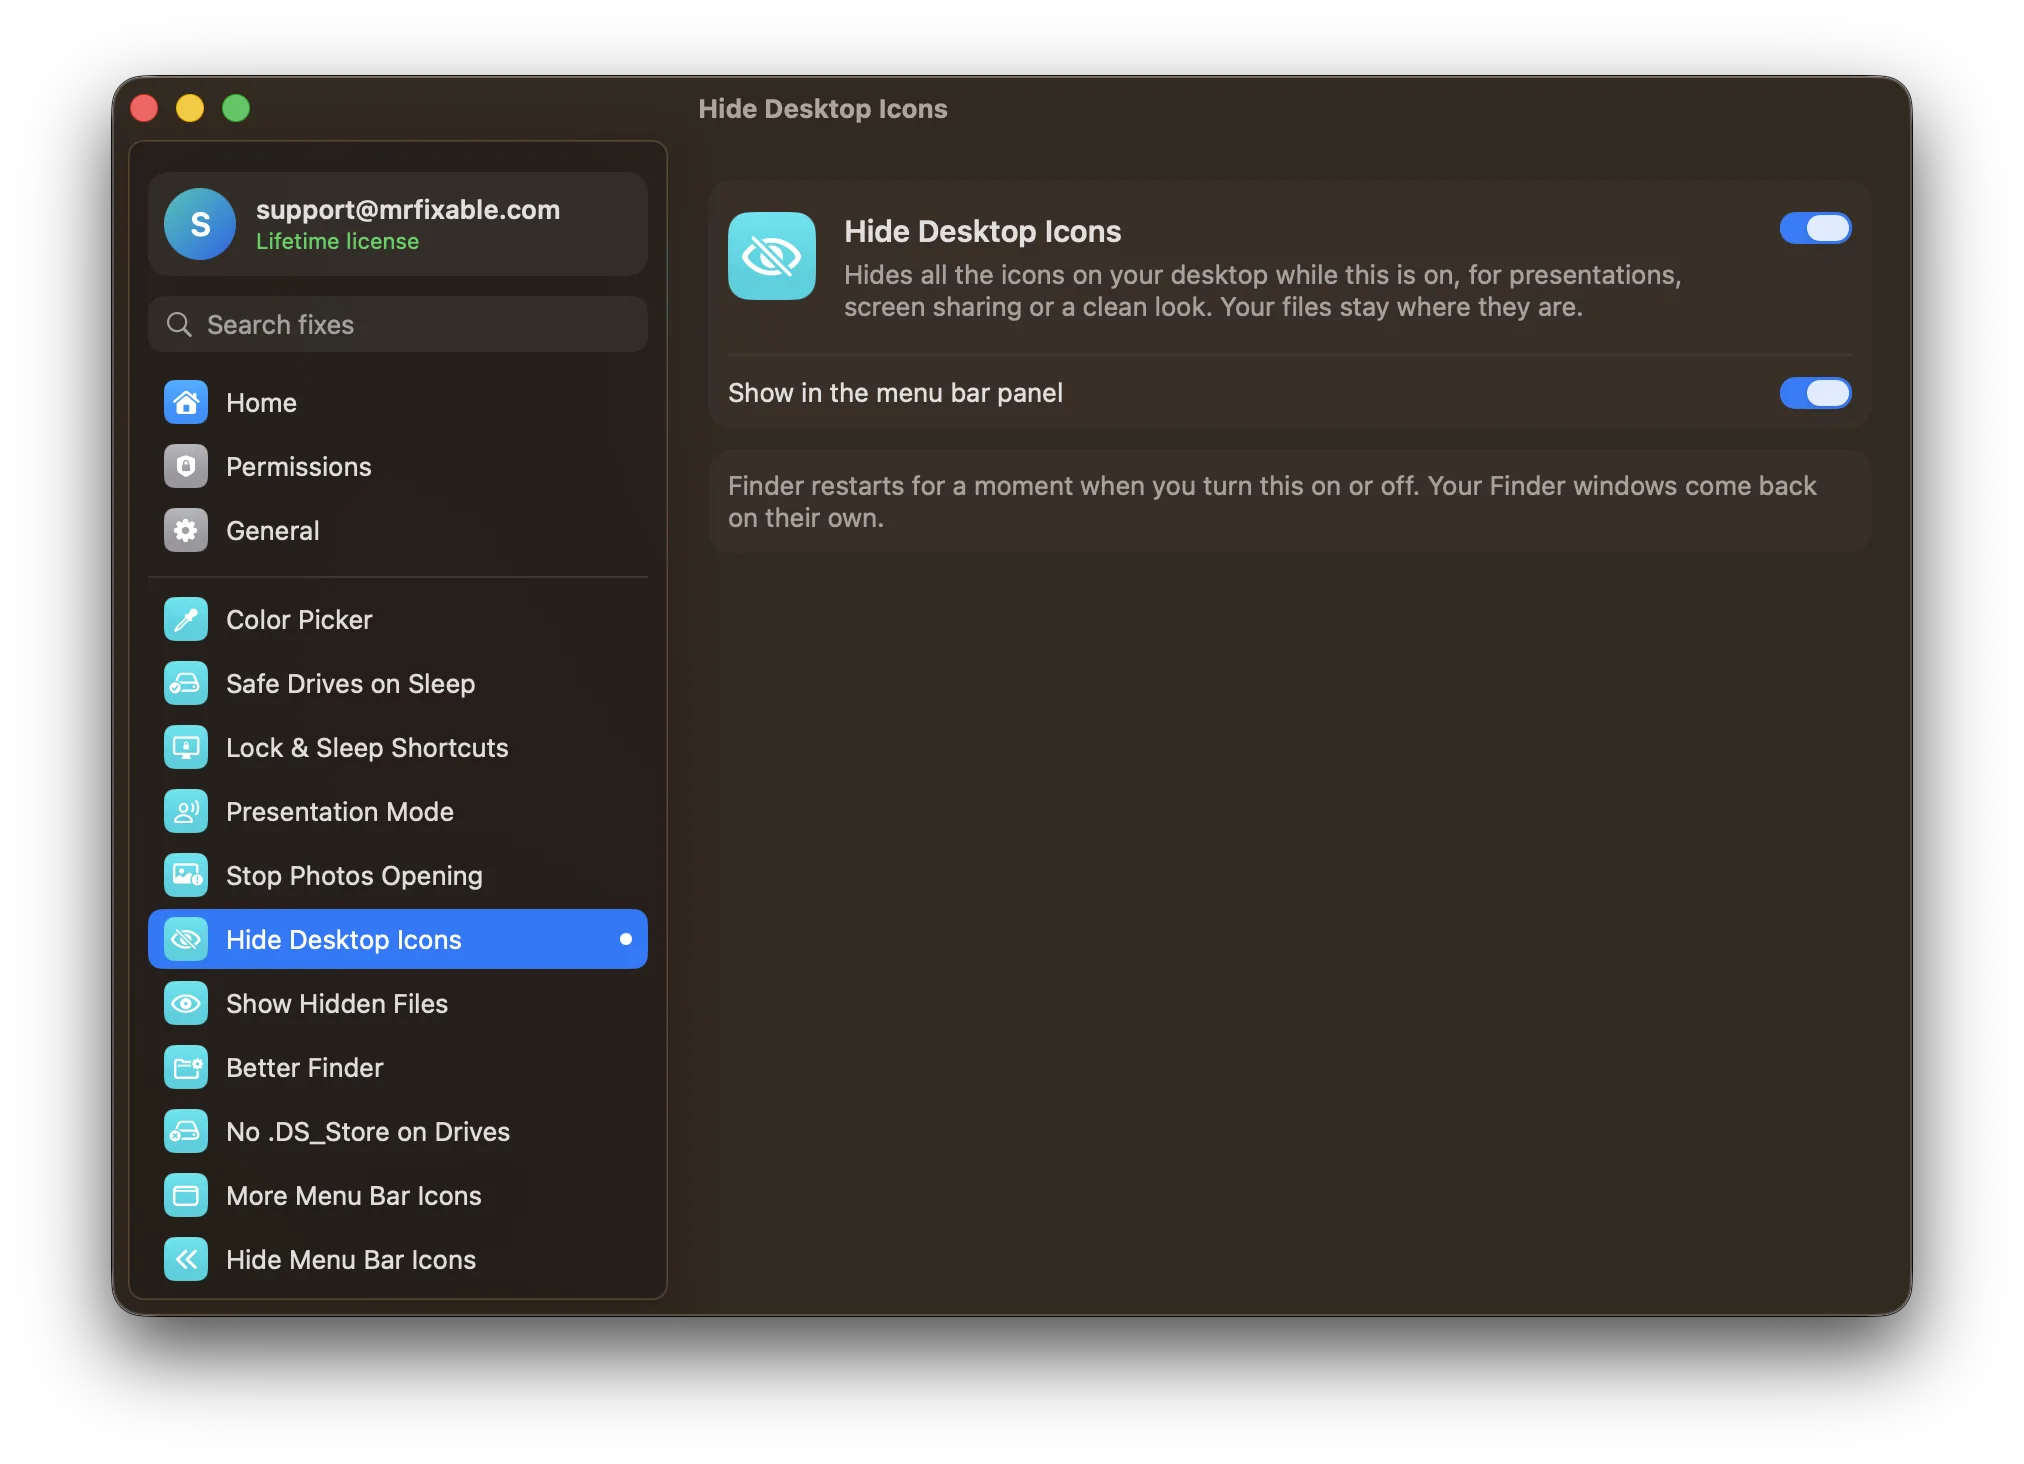2024x1464 pixels.
Task: Toggle Show in the menu bar panel
Action: (x=1815, y=393)
